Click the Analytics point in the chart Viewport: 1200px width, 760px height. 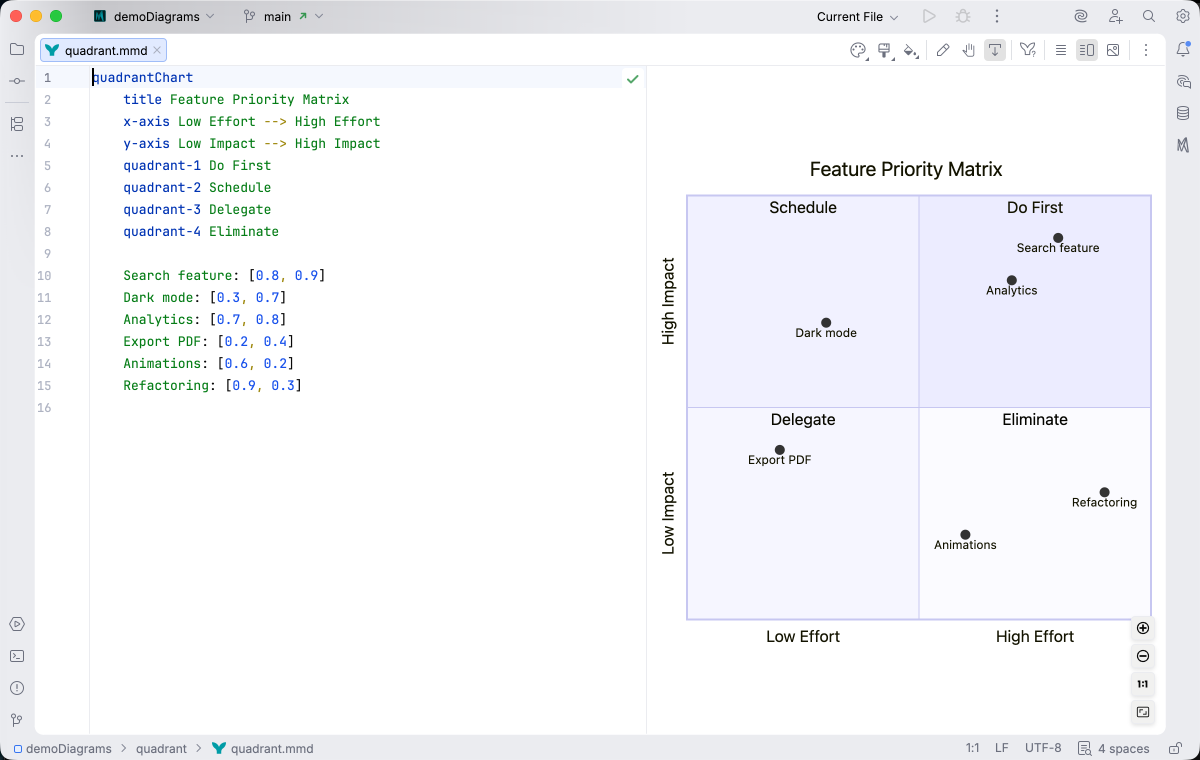(x=1012, y=281)
